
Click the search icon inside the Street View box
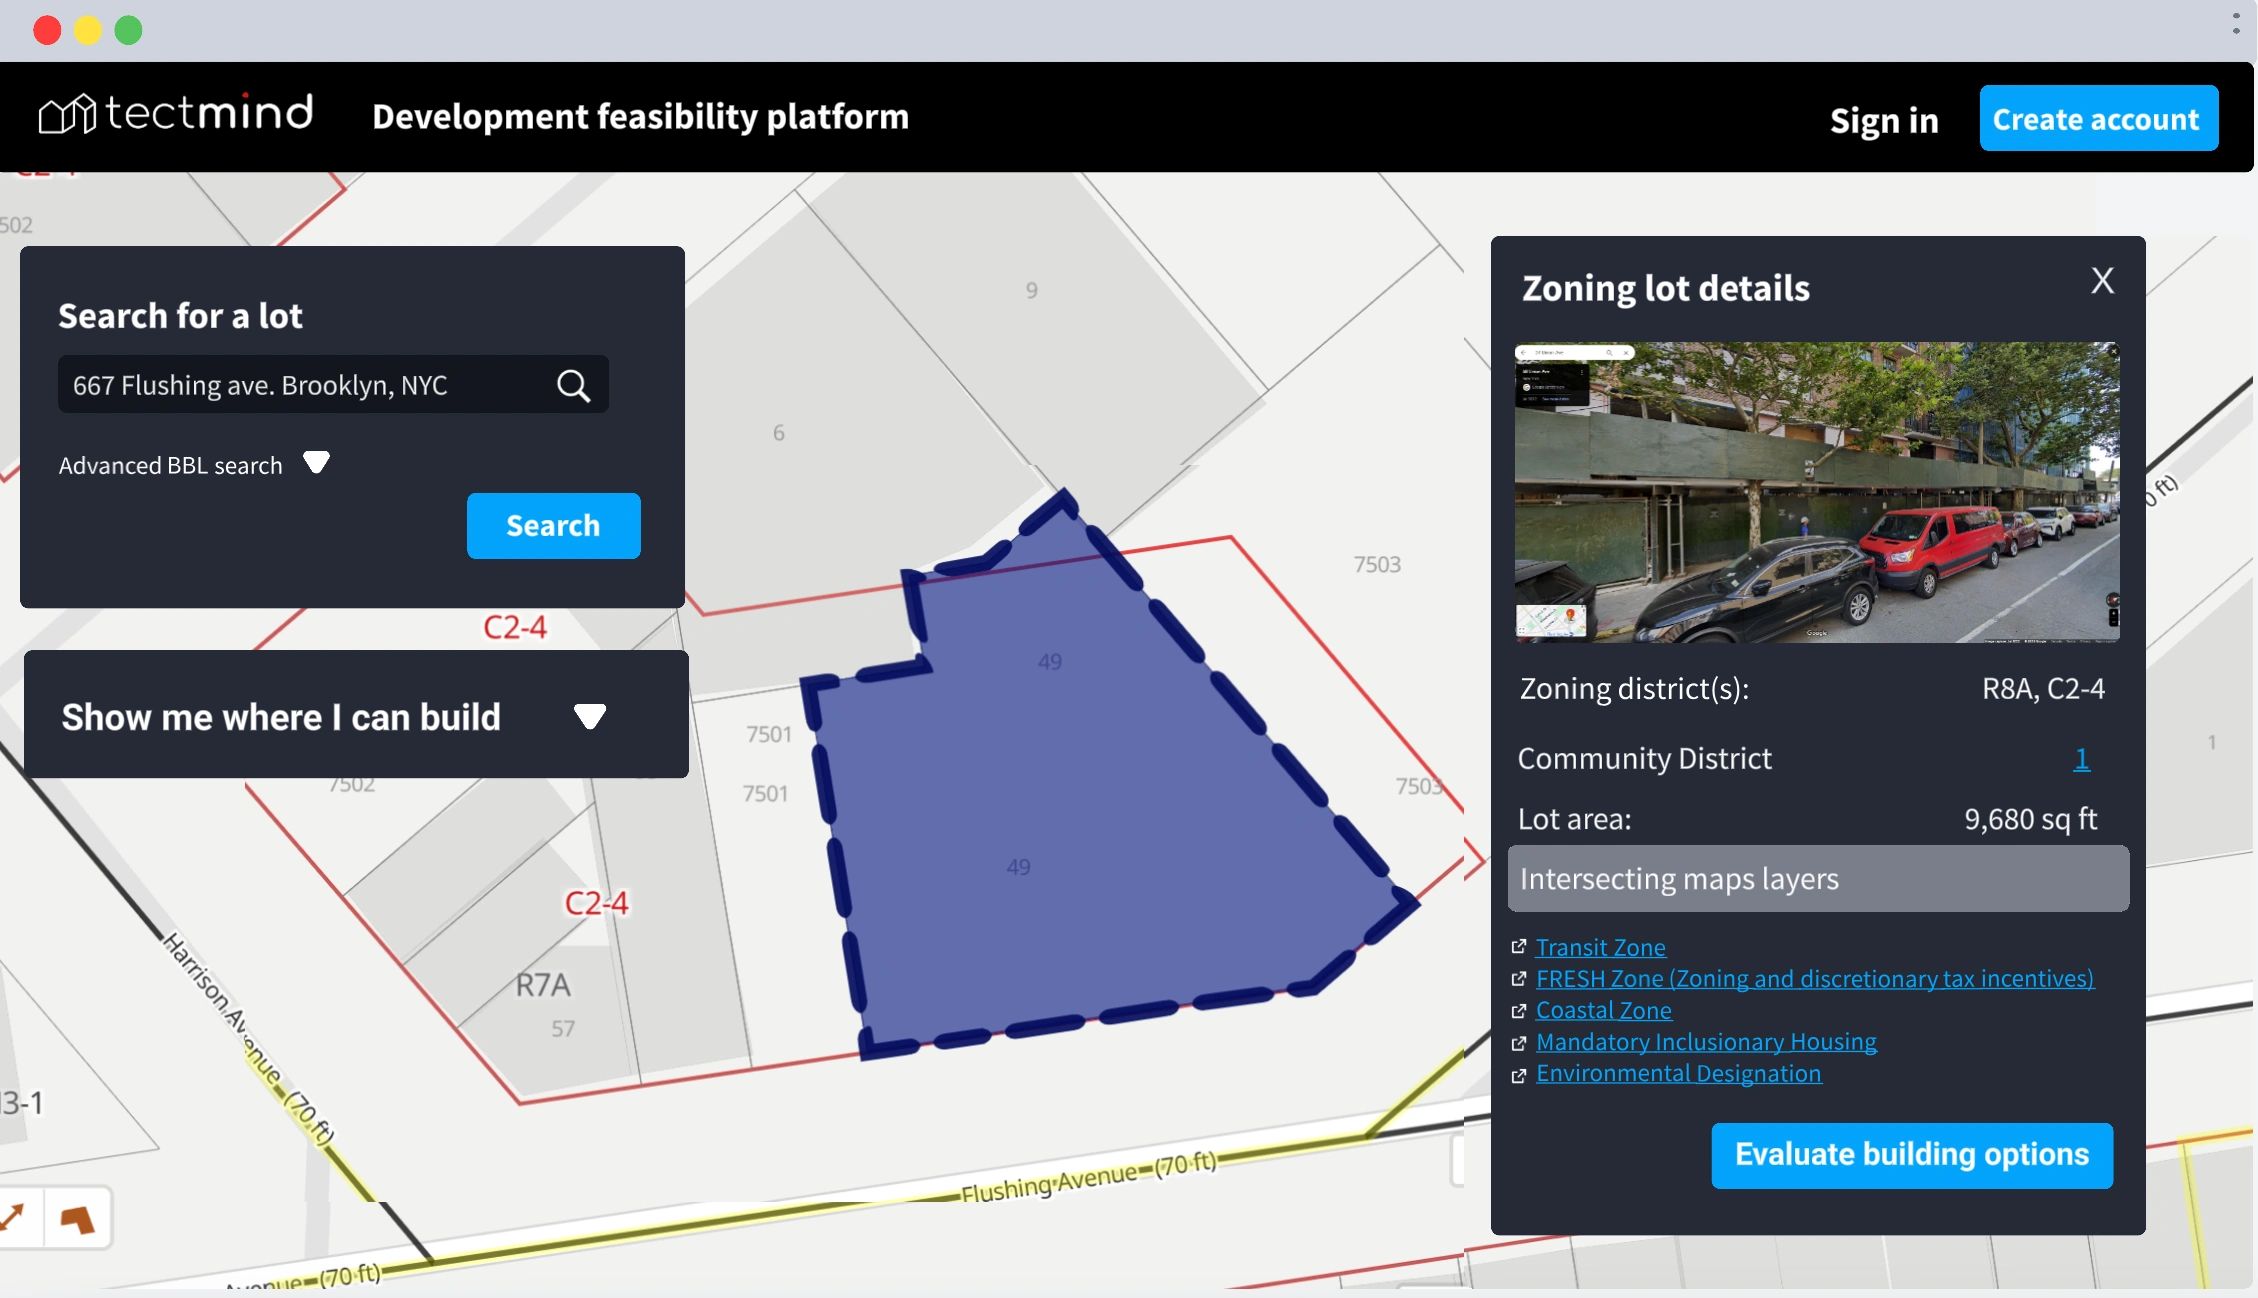coord(1609,353)
